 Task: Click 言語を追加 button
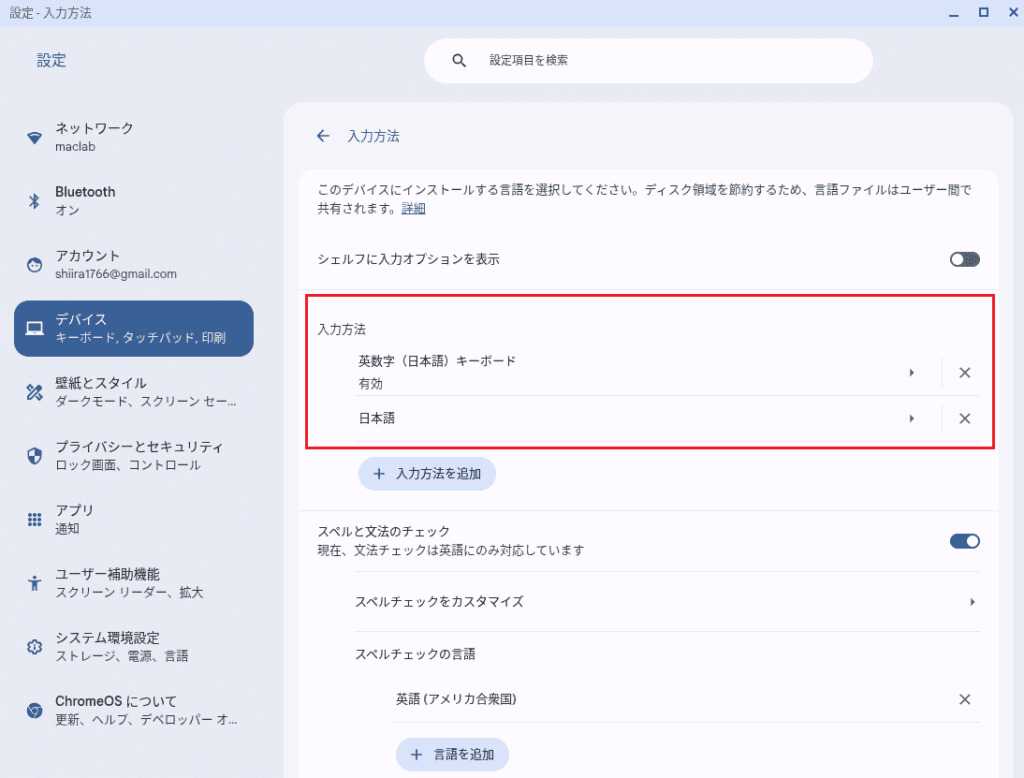[452, 754]
